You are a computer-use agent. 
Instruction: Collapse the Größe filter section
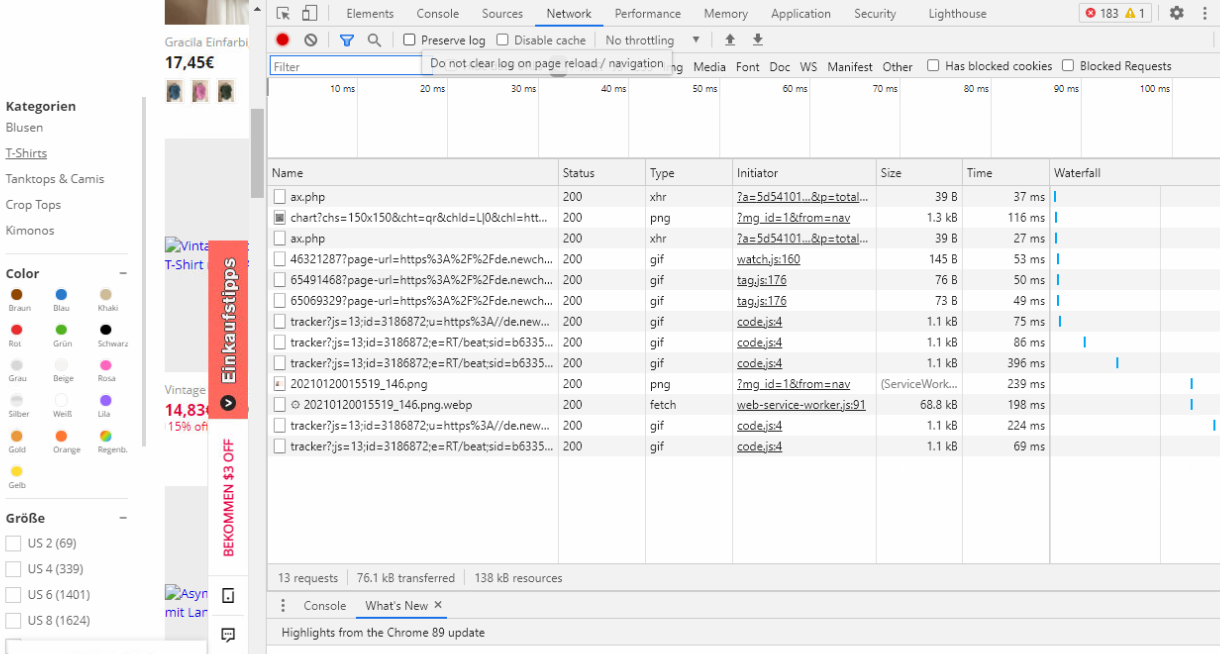pyautogui.click(x=123, y=518)
